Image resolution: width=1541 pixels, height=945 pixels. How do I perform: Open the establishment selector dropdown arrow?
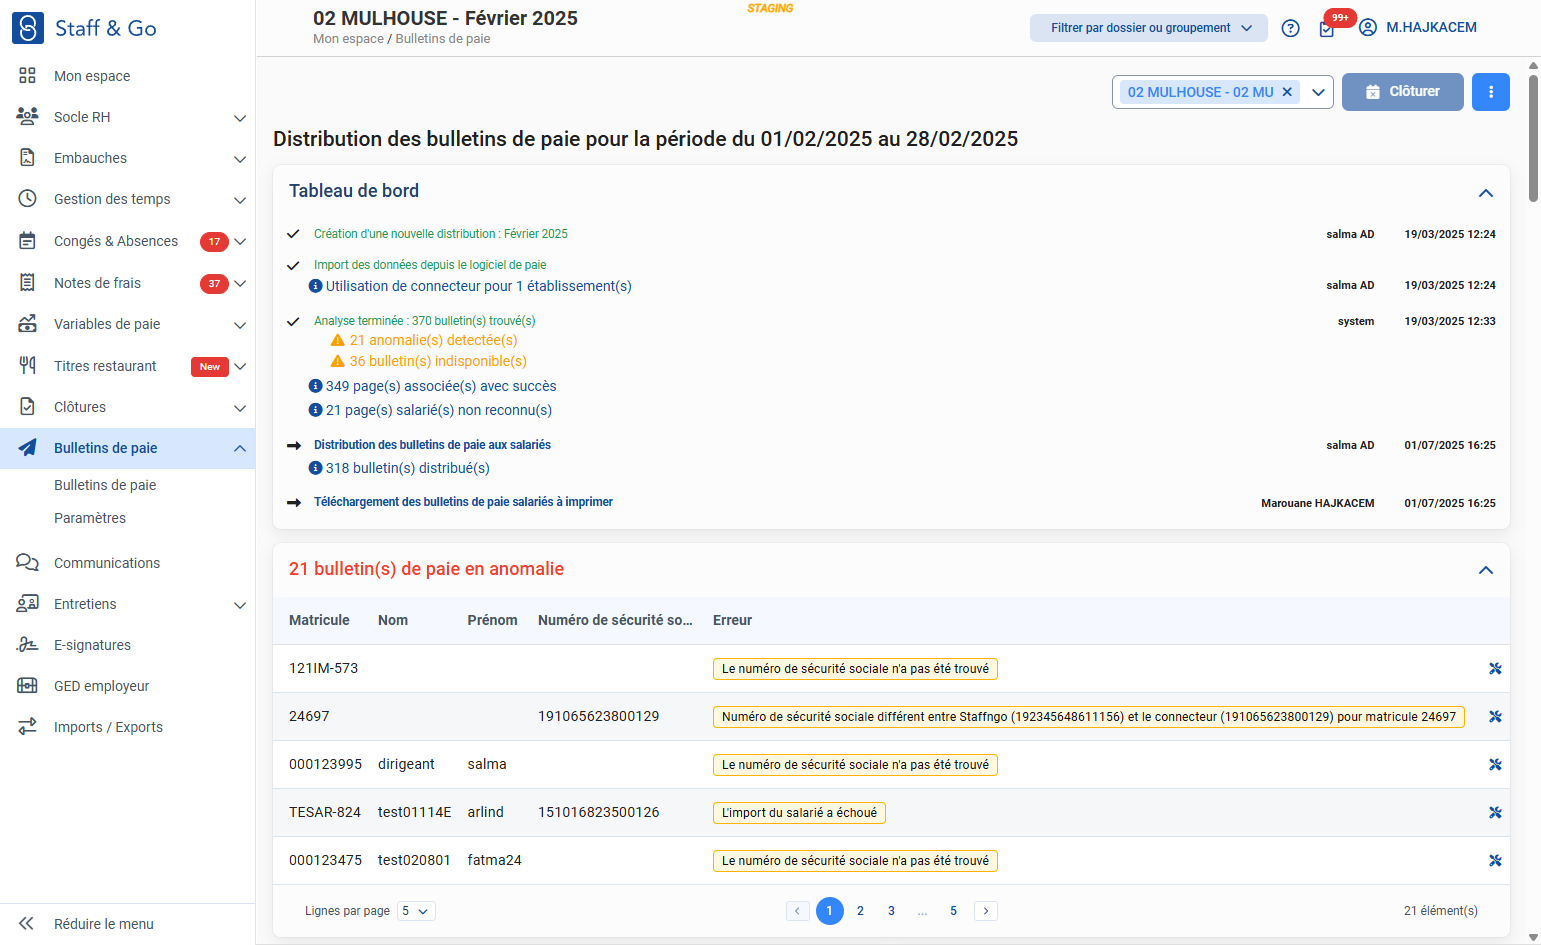(x=1318, y=92)
